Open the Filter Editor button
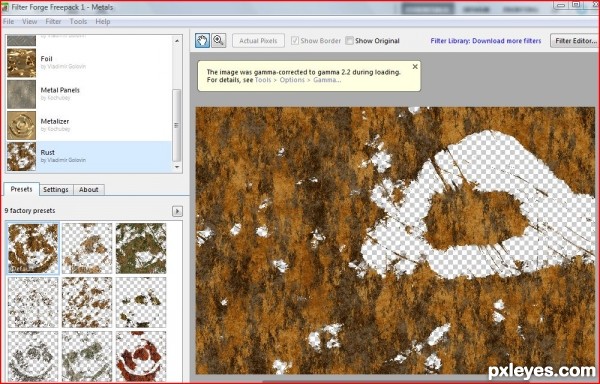The height and width of the screenshot is (384, 600). coord(575,41)
